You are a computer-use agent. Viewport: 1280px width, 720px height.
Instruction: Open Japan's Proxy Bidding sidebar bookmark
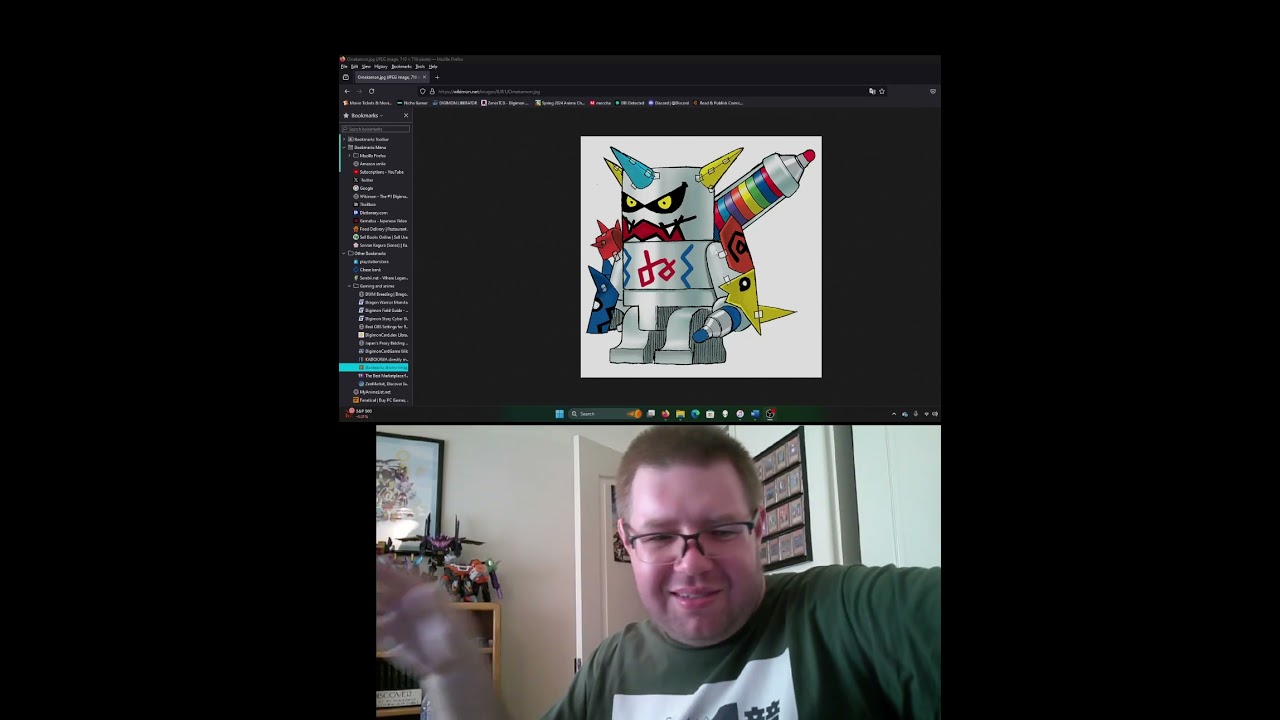click(383, 343)
